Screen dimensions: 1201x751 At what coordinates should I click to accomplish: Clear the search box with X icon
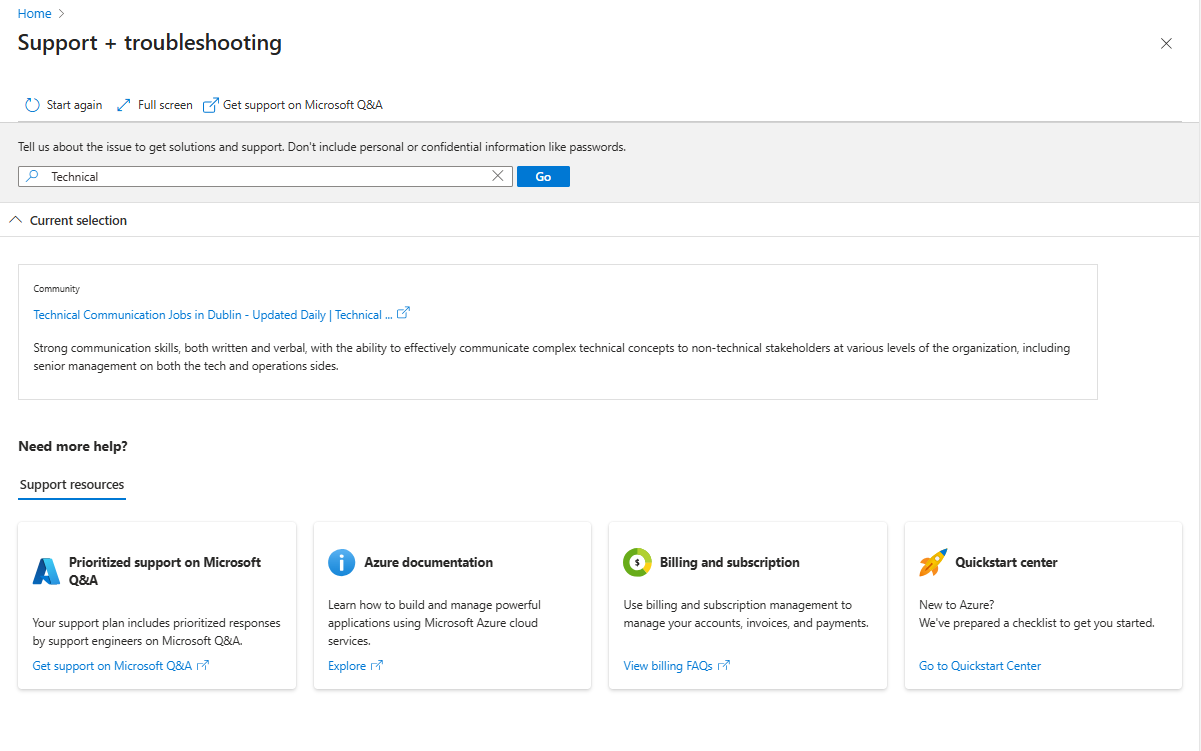click(x=498, y=176)
